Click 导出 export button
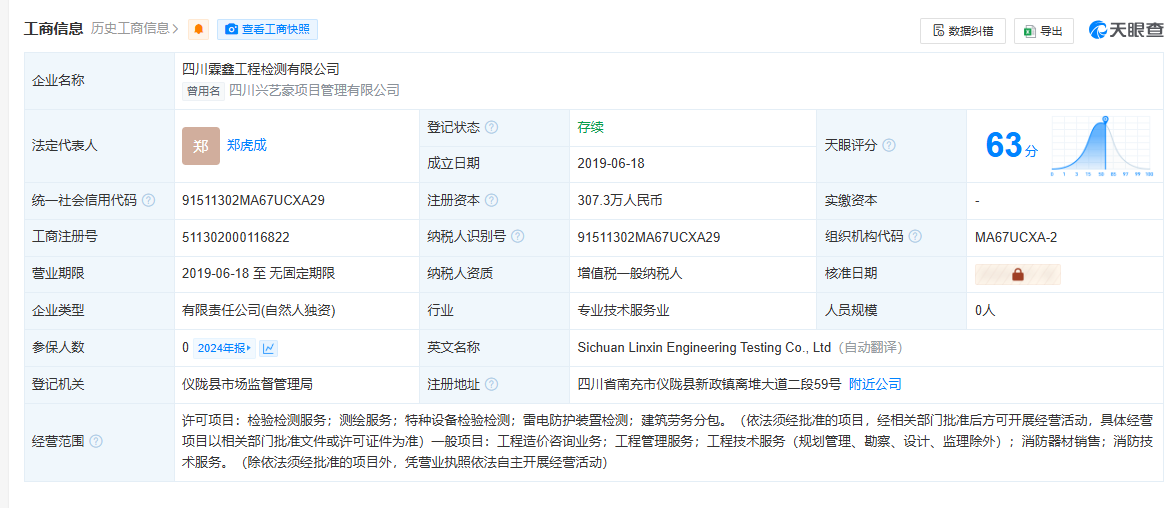Viewport: 1176px width, 508px height. coord(1044,31)
